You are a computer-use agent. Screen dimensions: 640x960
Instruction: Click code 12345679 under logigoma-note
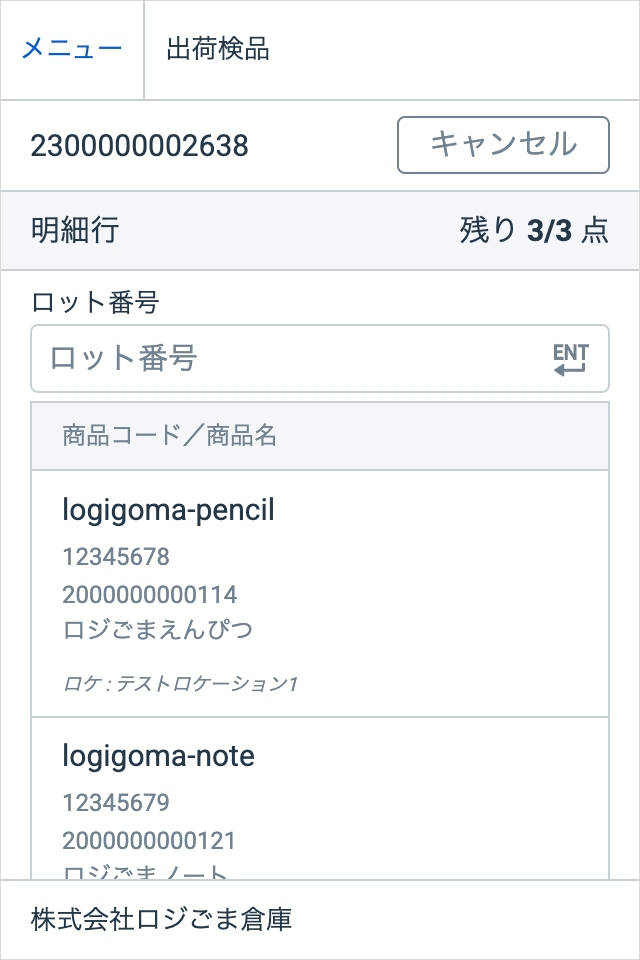pos(116,802)
